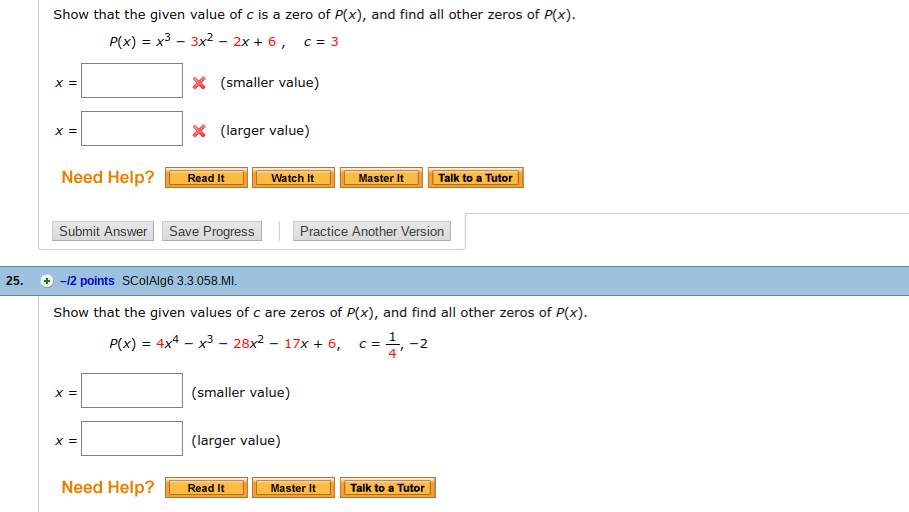909x512 pixels.
Task: Focus question 25 larger value input
Action: [132, 439]
